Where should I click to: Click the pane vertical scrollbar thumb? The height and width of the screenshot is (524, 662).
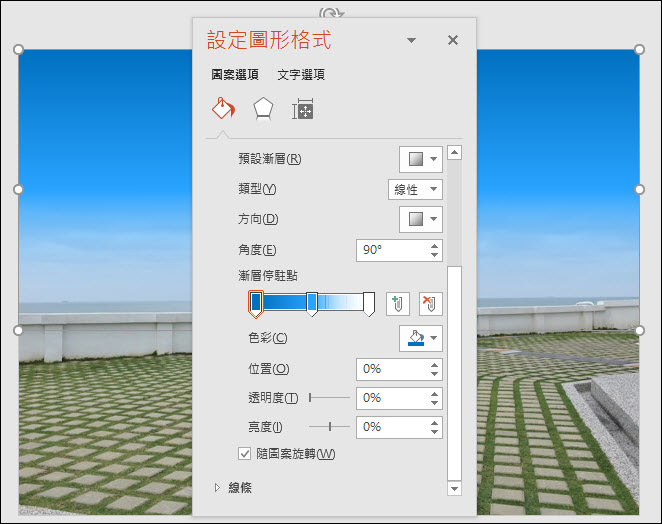[454, 373]
